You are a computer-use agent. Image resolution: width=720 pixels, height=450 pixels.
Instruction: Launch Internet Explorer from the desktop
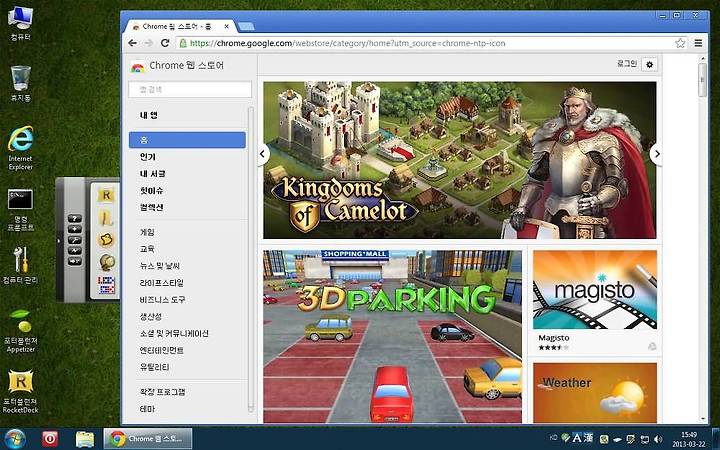click(20, 148)
